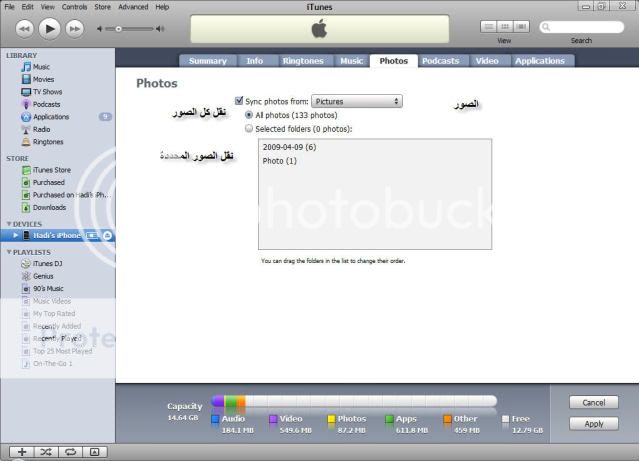Switch to Applications tab
This screenshot has height=461, width=639.
click(x=540, y=61)
